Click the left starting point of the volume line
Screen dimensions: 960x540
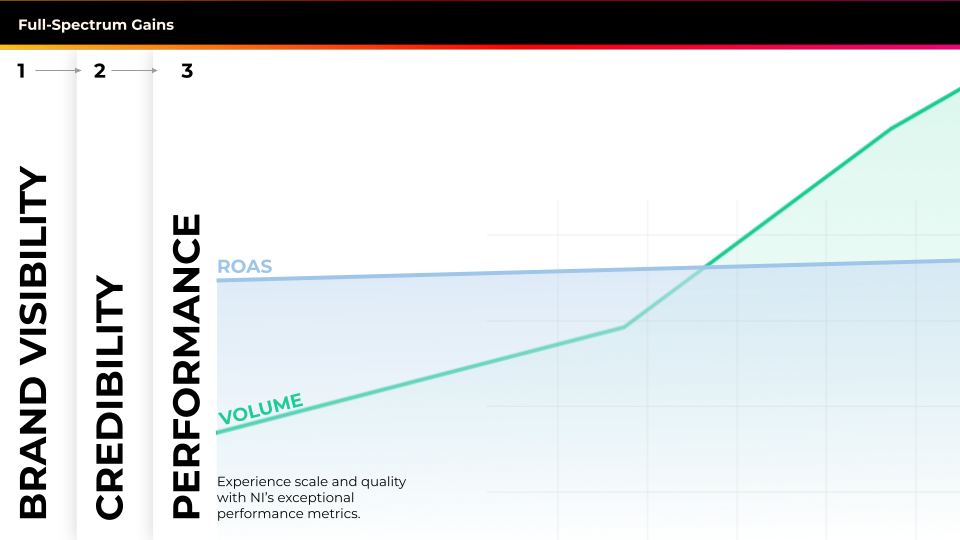click(219, 432)
